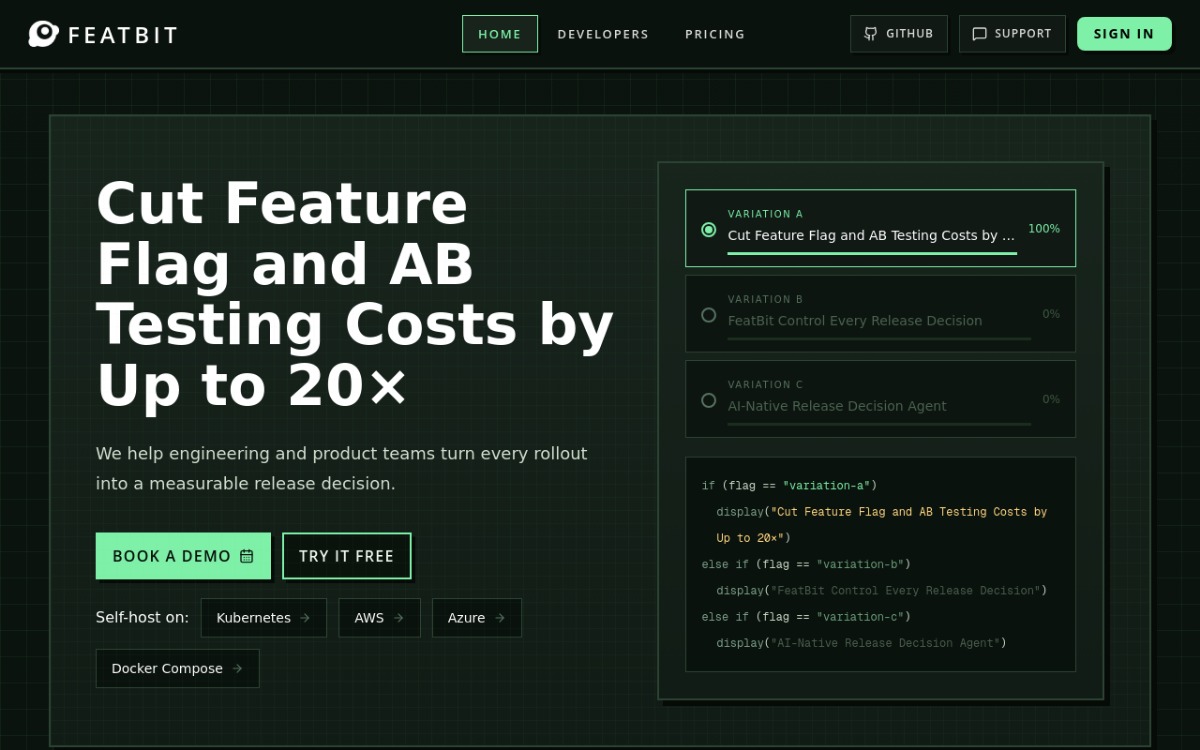Open the Developers nav item

603,34
